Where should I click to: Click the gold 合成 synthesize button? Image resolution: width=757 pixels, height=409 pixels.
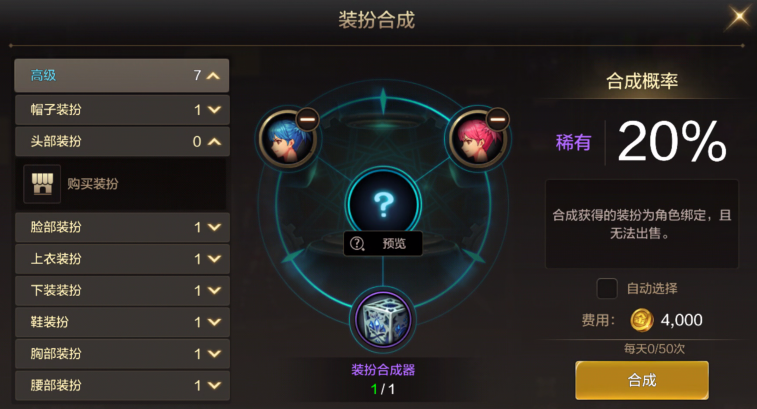pyautogui.click(x=642, y=380)
